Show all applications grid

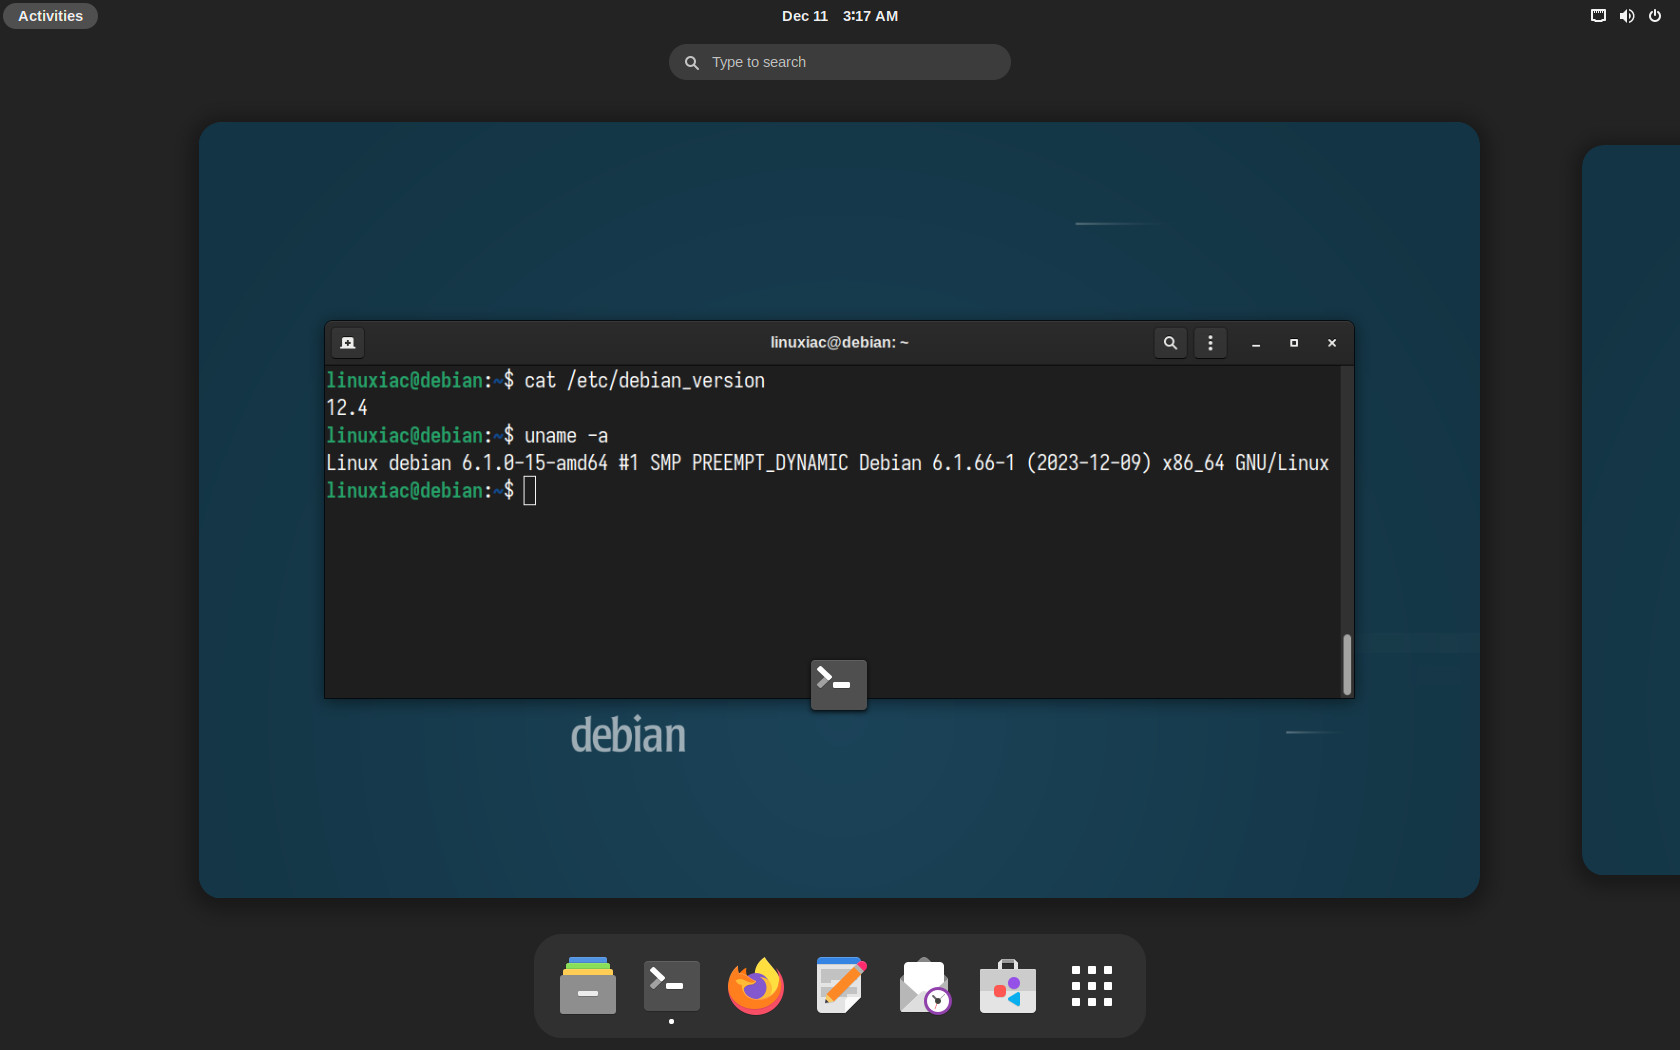pos(1092,986)
